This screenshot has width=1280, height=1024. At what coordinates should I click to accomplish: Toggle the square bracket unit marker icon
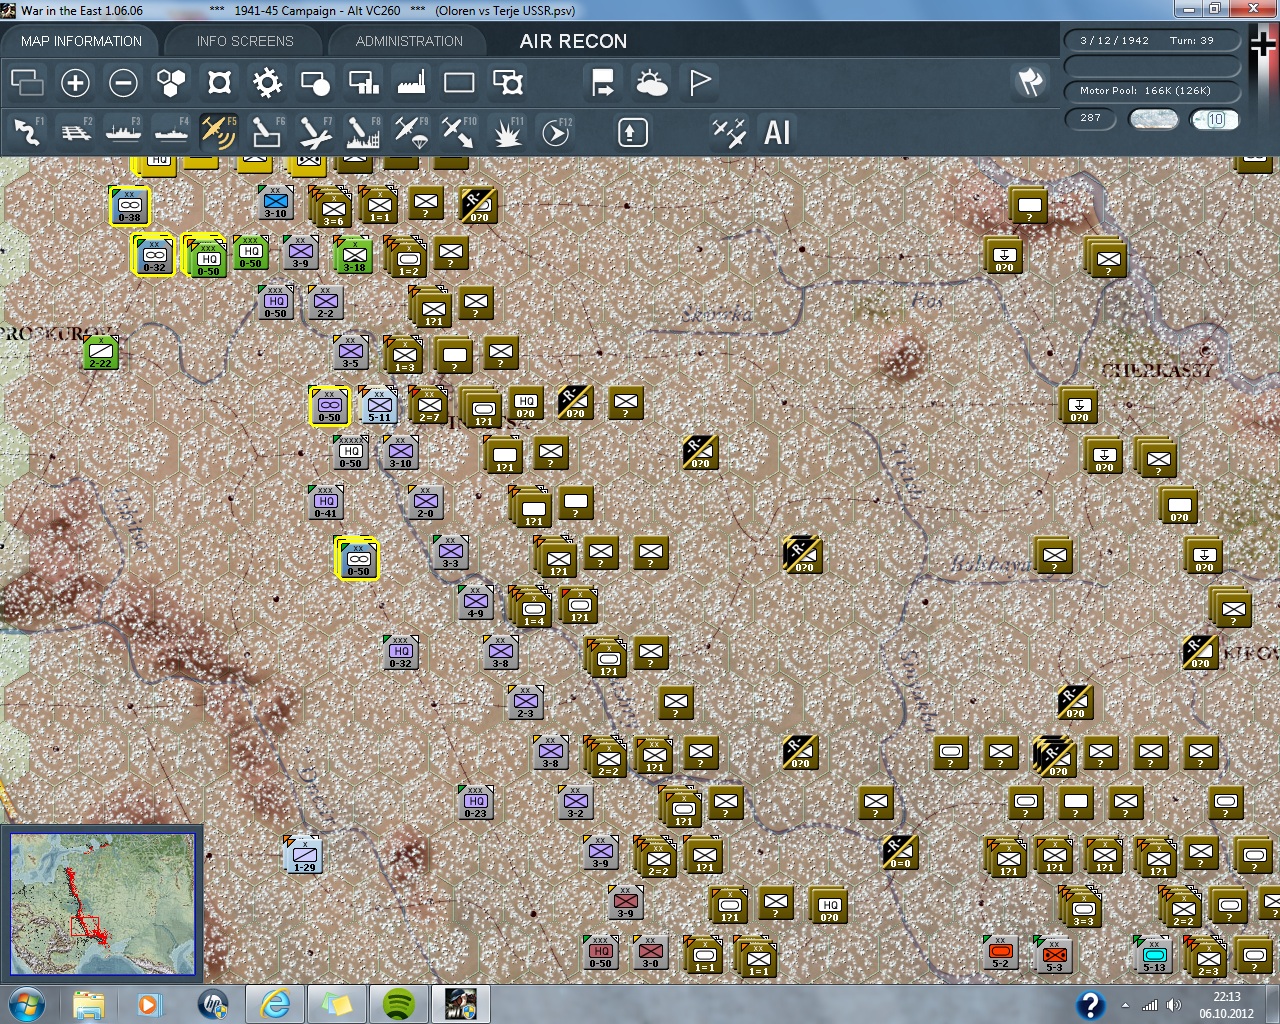[219, 82]
